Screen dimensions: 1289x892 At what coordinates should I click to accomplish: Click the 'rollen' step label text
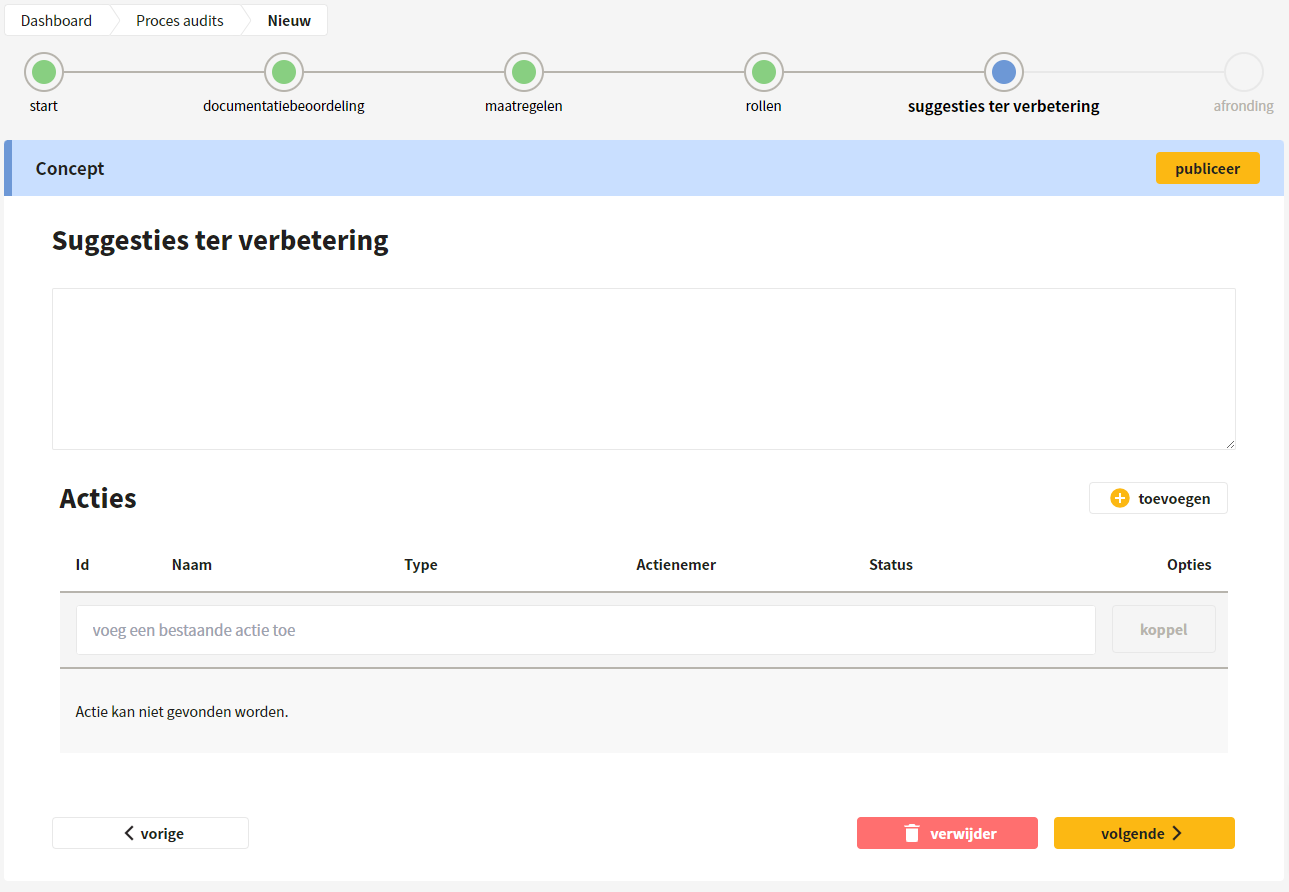[x=764, y=106]
